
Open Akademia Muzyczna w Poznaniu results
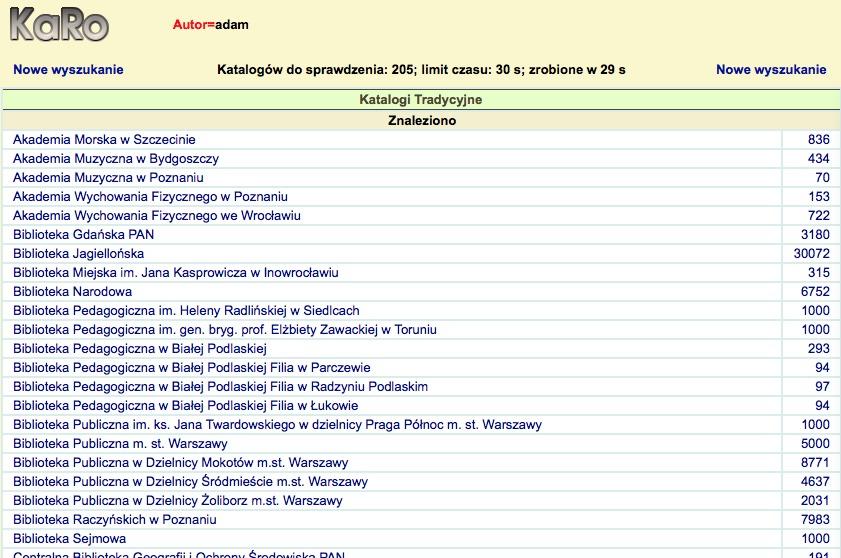pyautogui.click(x=108, y=178)
